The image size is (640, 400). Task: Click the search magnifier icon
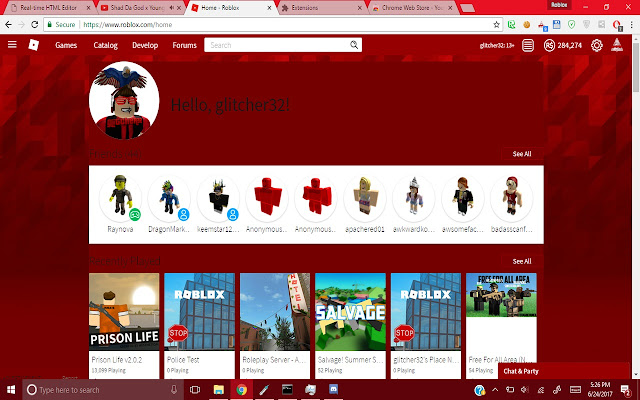coord(354,45)
